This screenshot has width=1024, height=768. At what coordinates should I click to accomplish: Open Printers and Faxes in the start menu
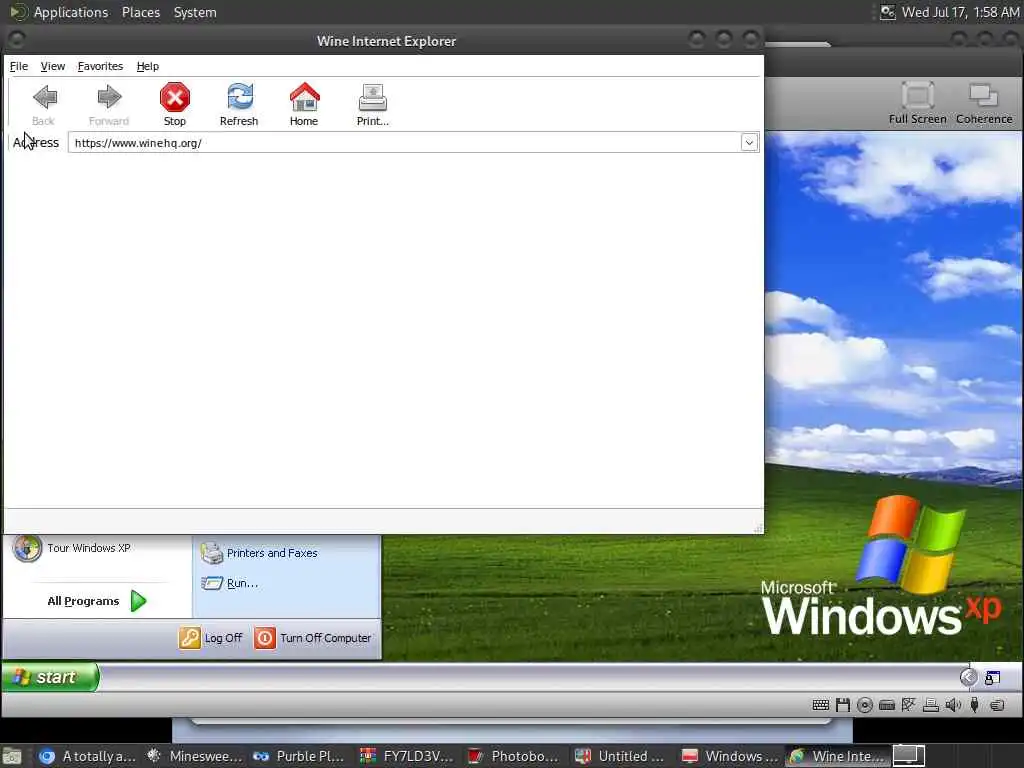click(x=259, y=553)
